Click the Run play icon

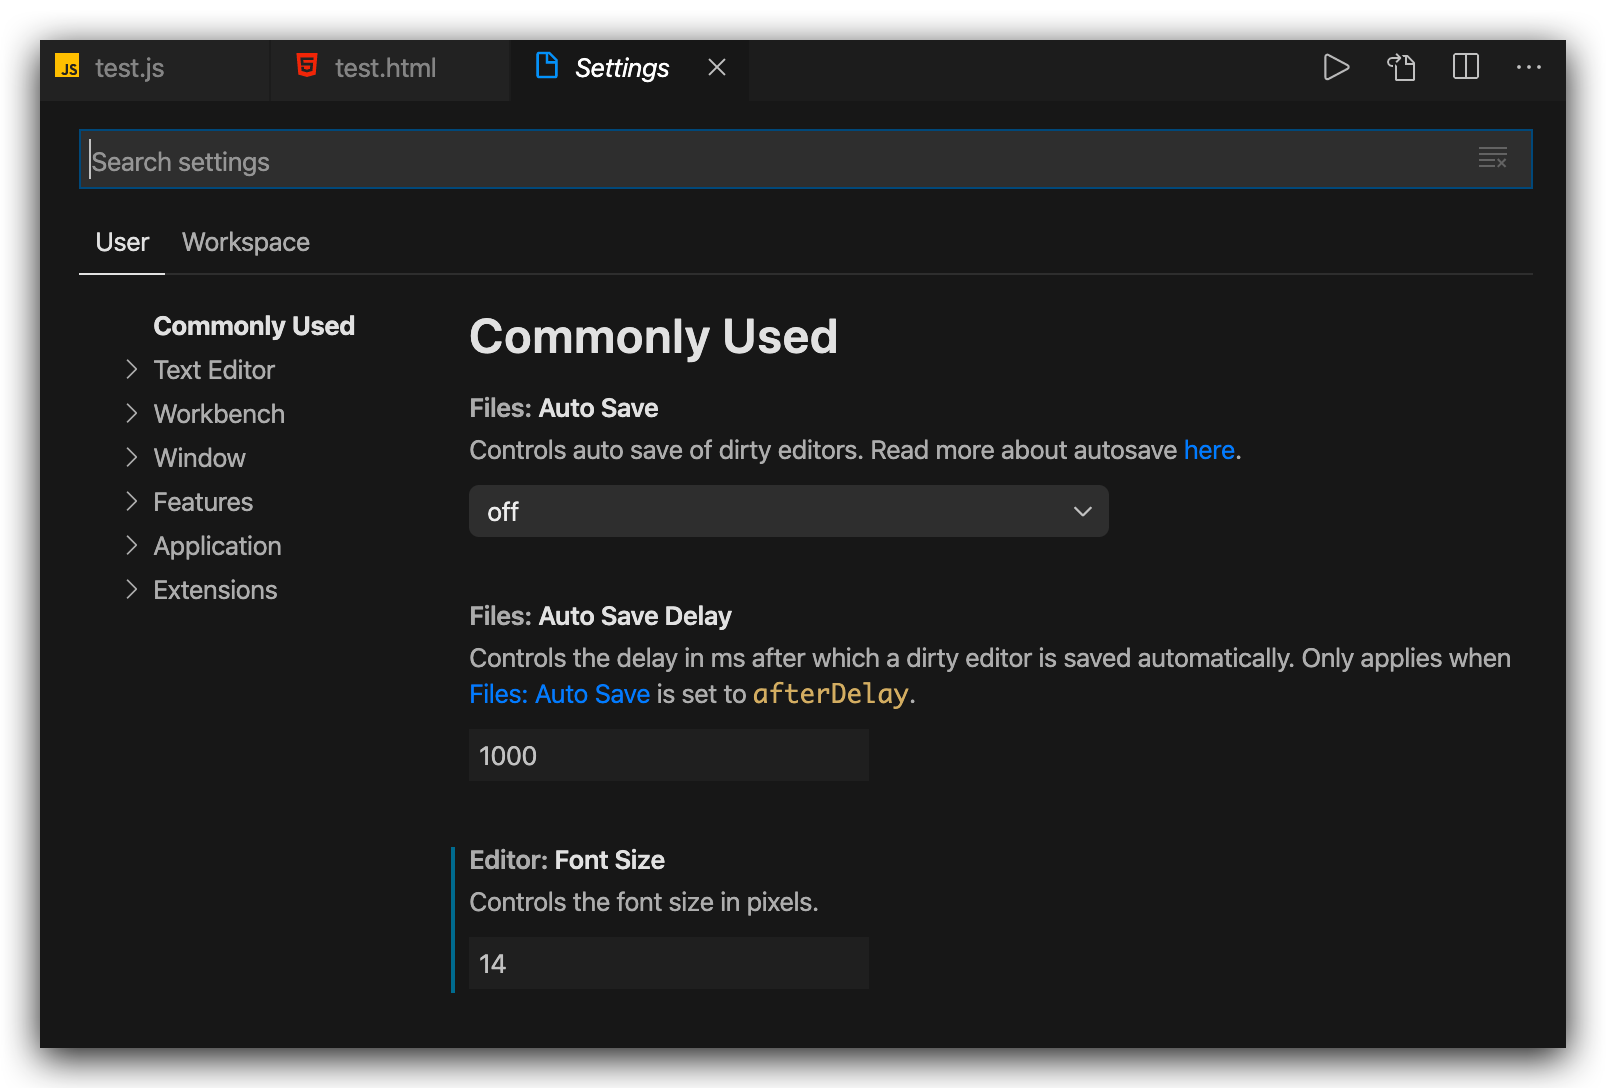point(1336,67)
